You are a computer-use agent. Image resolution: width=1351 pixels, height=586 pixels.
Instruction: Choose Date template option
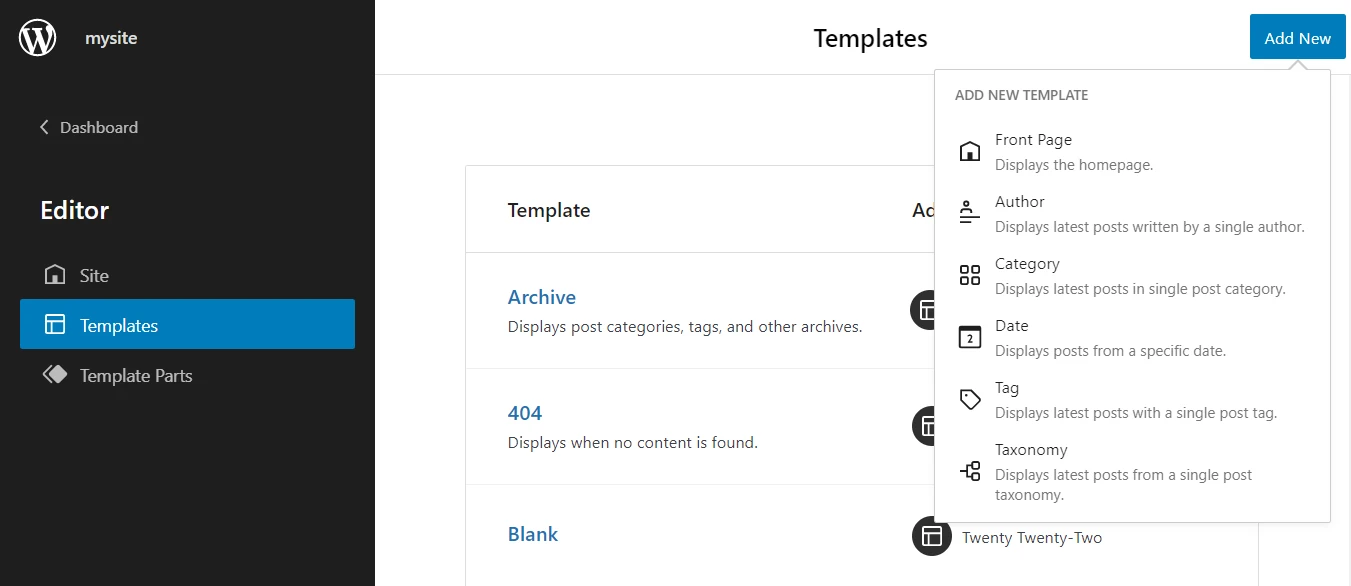[x=1132, y=337]
